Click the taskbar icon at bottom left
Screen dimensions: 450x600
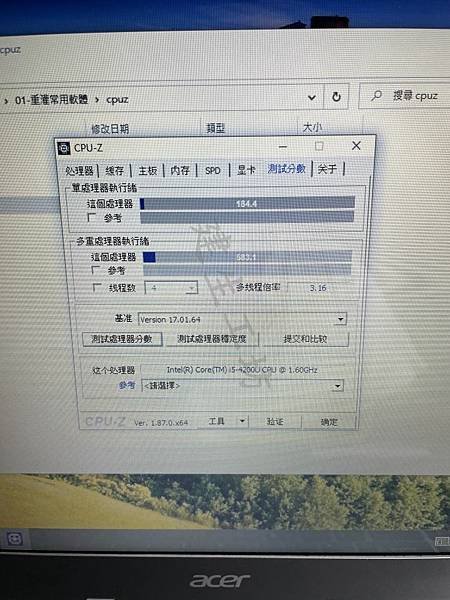pyautogui.click(x=15, y=539)
